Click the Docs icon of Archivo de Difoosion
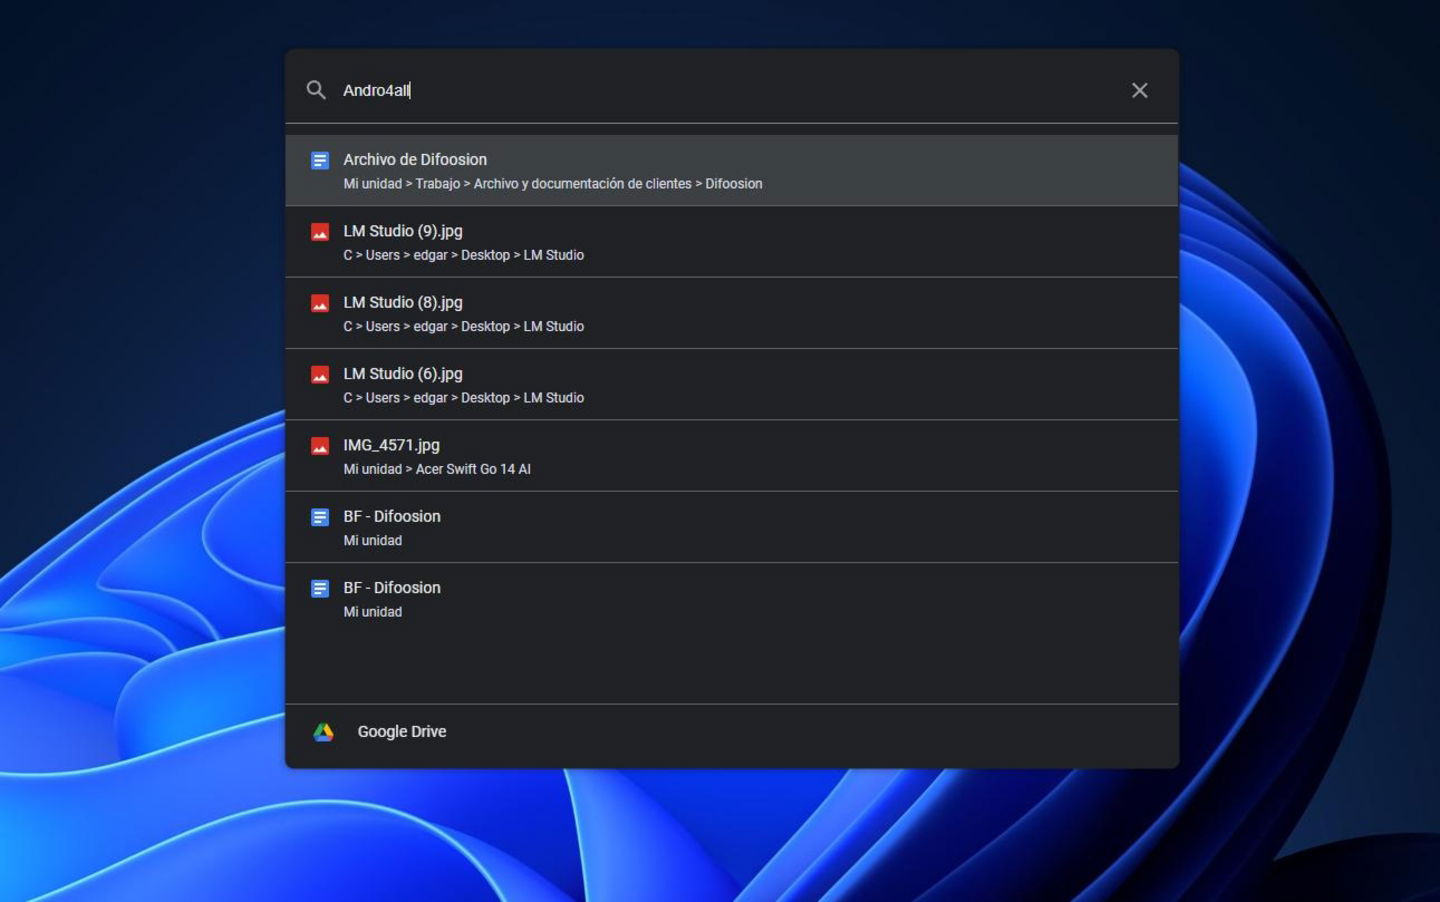The image size is (1440, 902). coord(320,160)
